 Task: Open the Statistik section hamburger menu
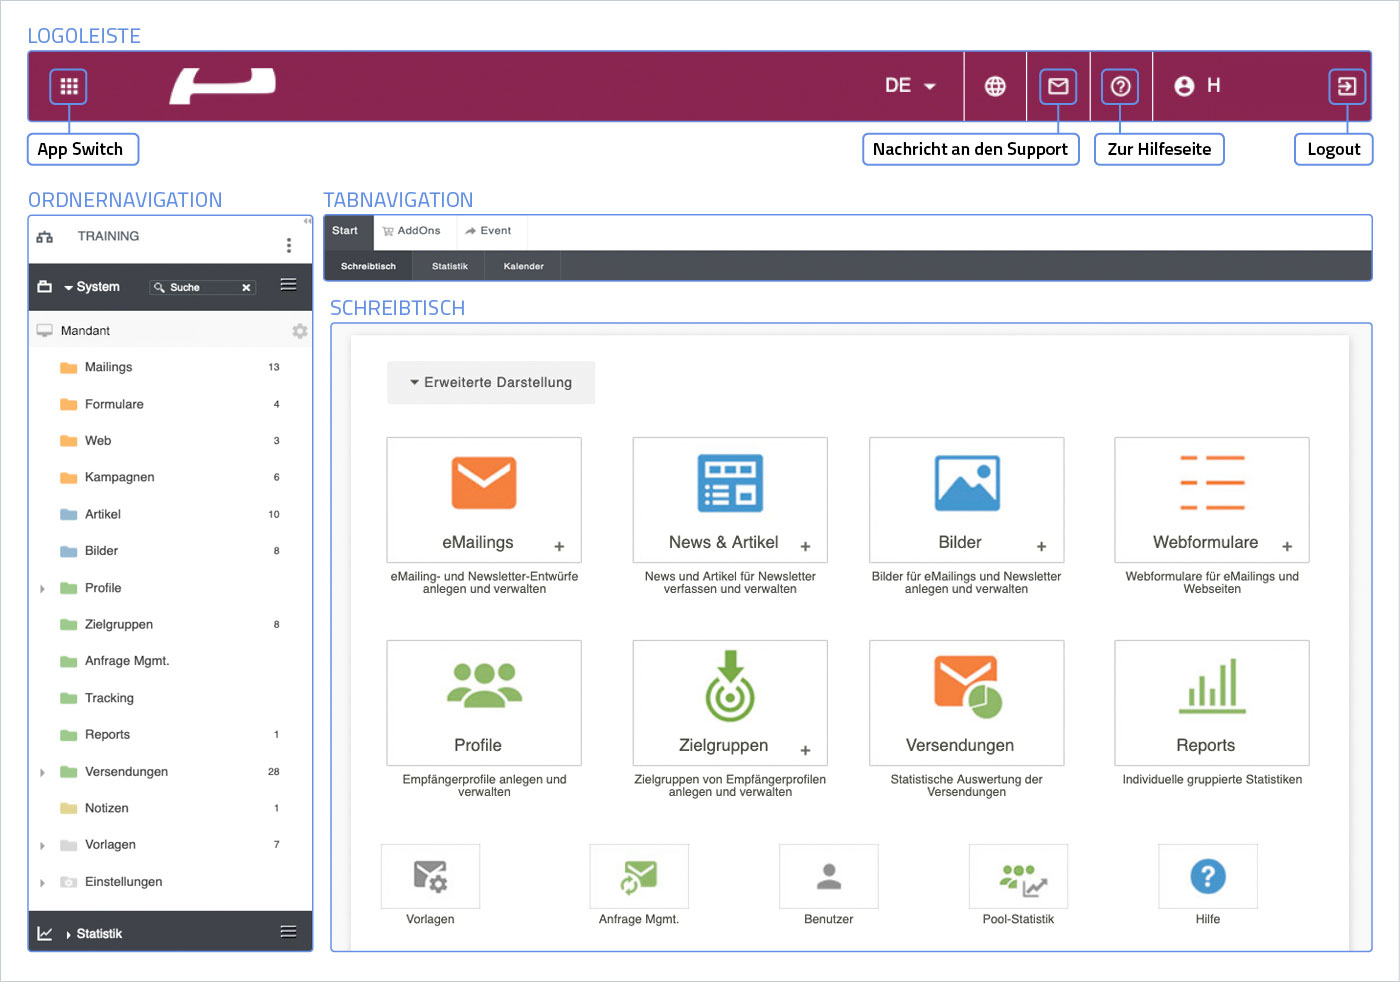pyautogui.click(x=288, y=932)
